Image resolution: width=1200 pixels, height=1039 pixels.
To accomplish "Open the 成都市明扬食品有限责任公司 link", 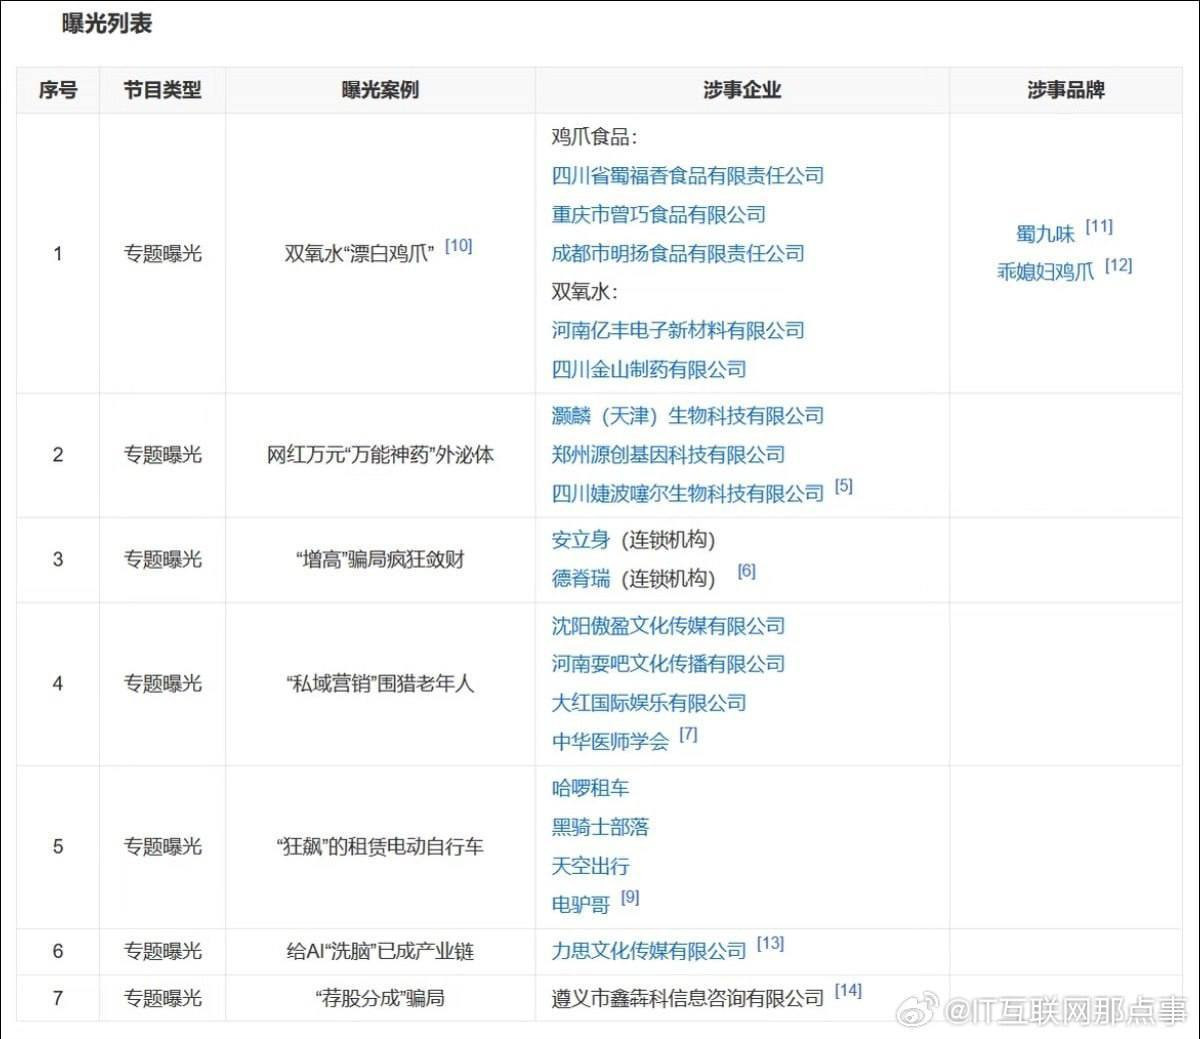I will pos(673,253).
